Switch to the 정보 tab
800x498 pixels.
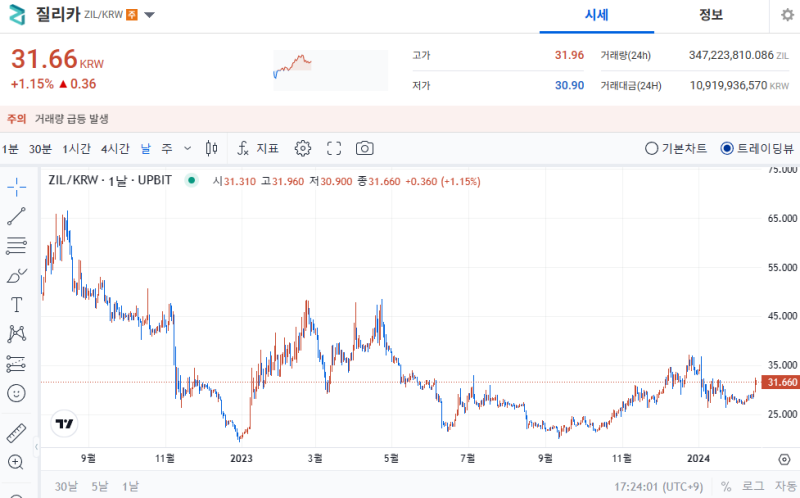tap(711, 15)
